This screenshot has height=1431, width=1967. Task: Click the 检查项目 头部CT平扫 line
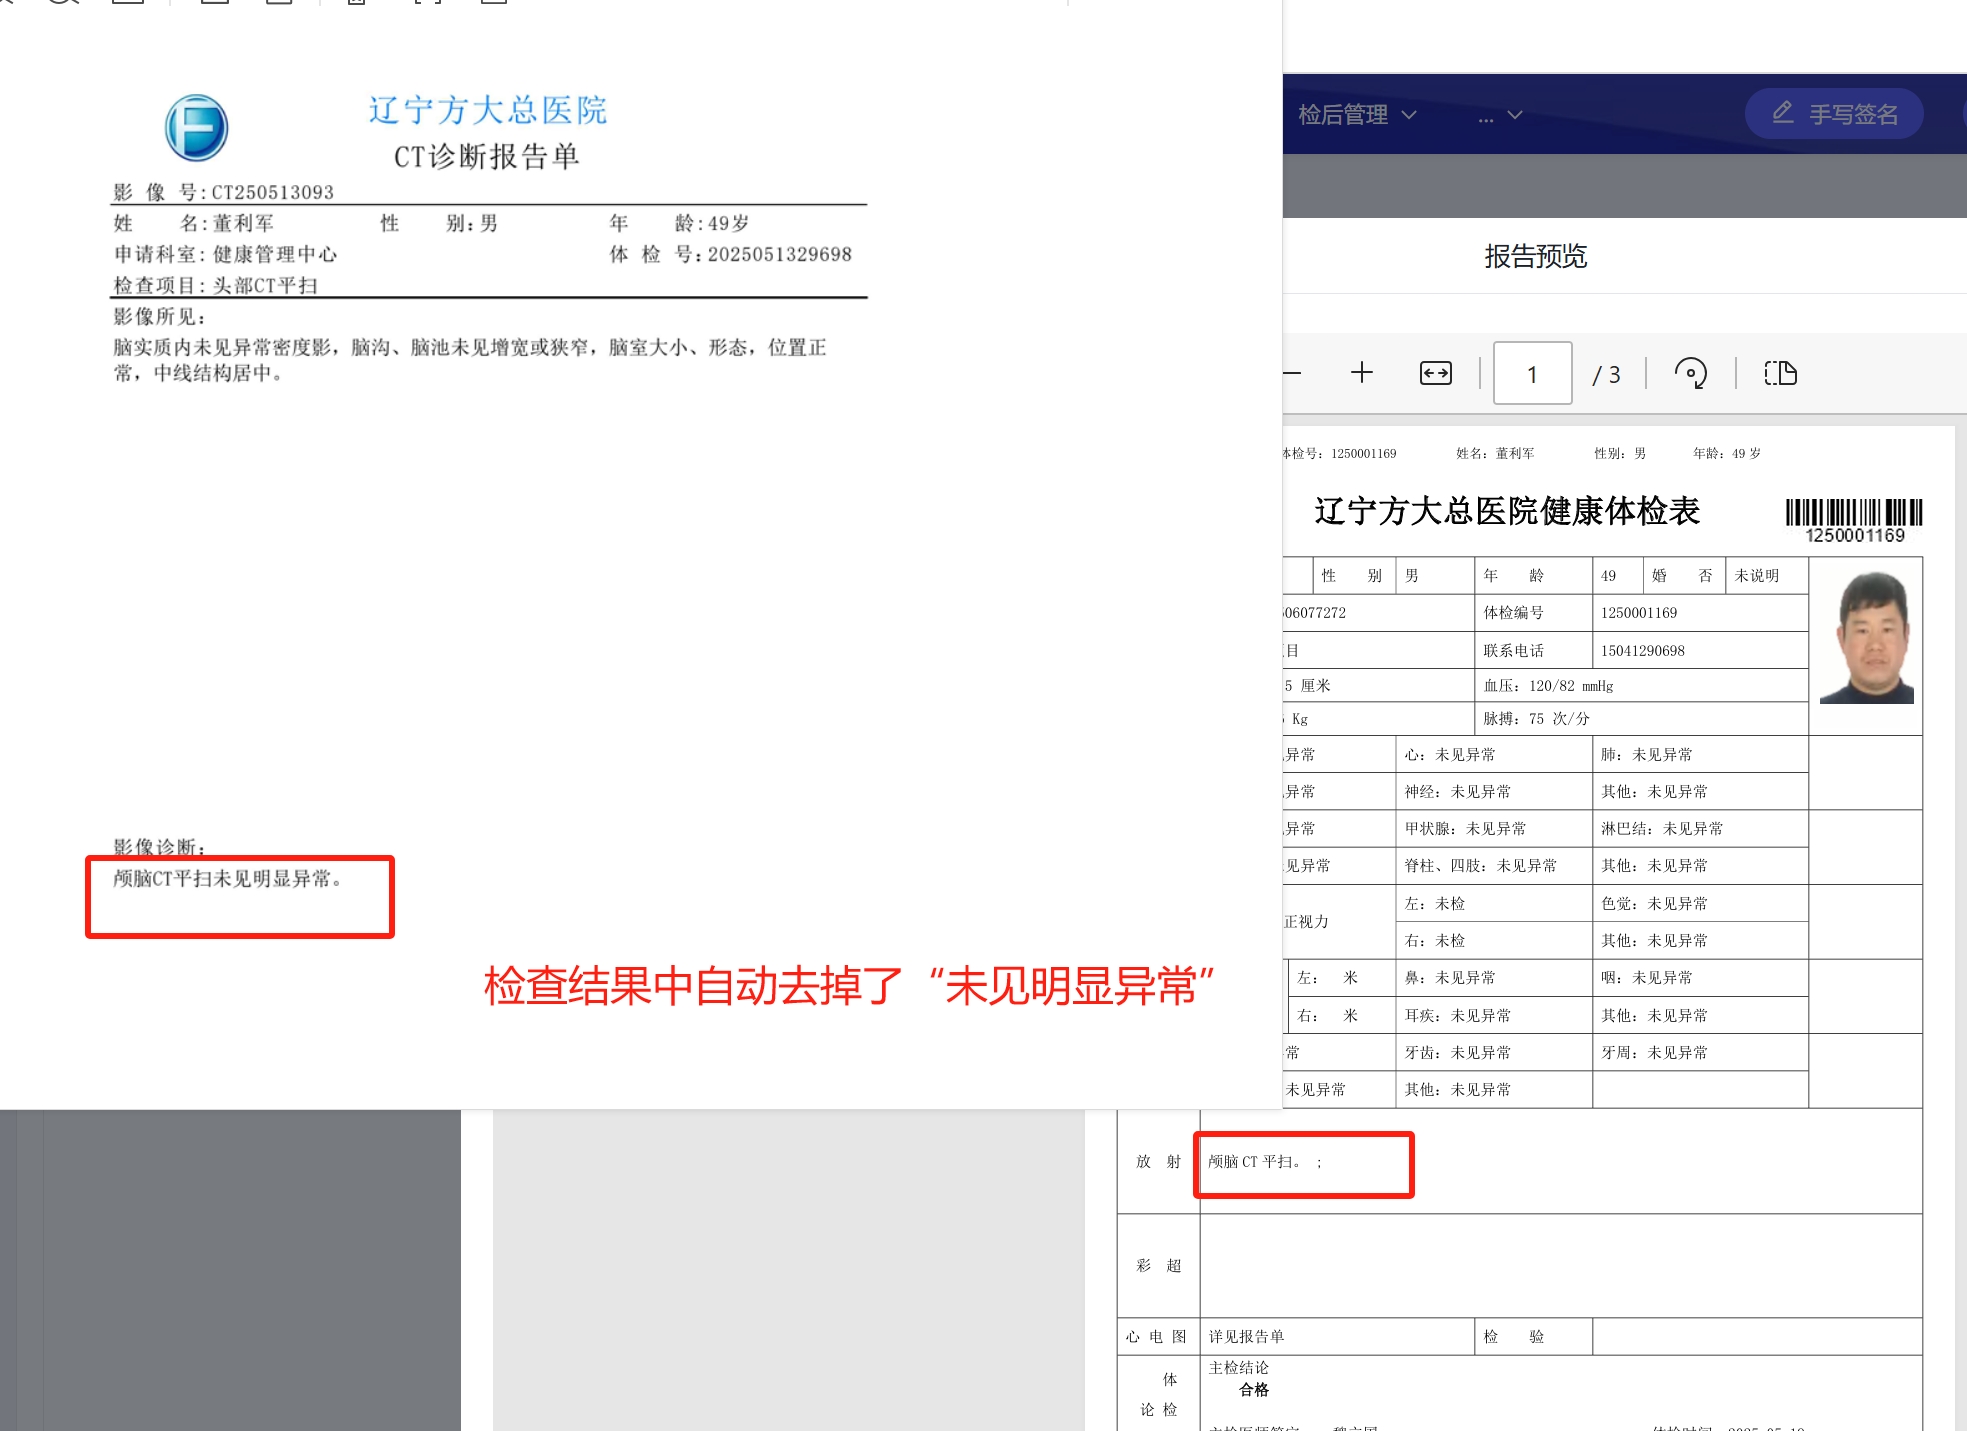(215, 285)
